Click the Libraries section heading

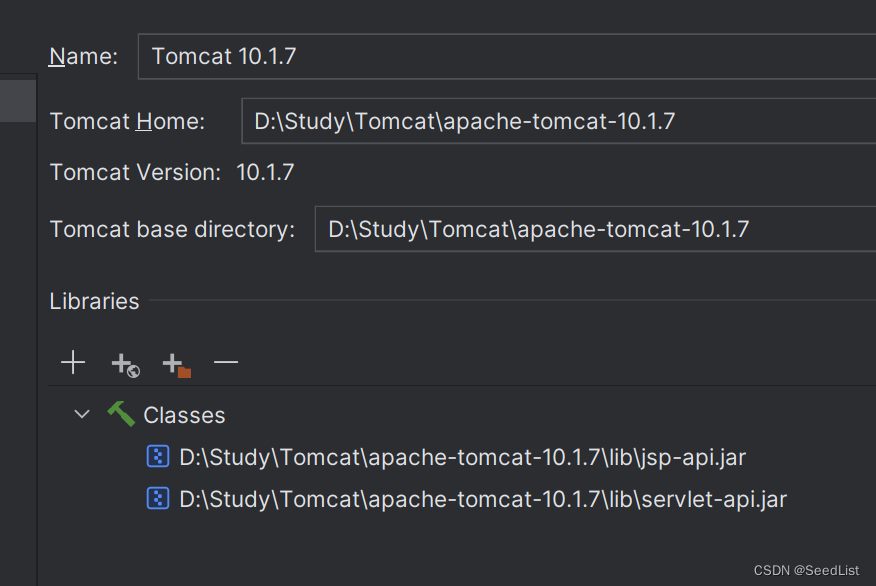[94, 302]
